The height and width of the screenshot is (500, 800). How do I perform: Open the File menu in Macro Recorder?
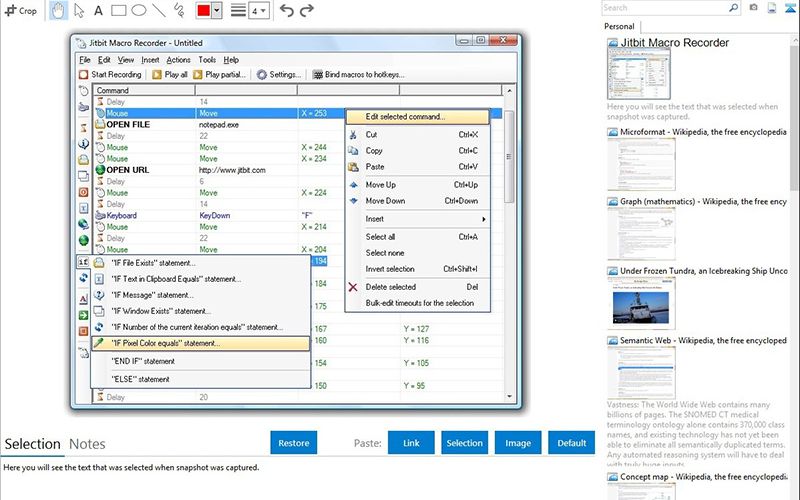point(85,60)
